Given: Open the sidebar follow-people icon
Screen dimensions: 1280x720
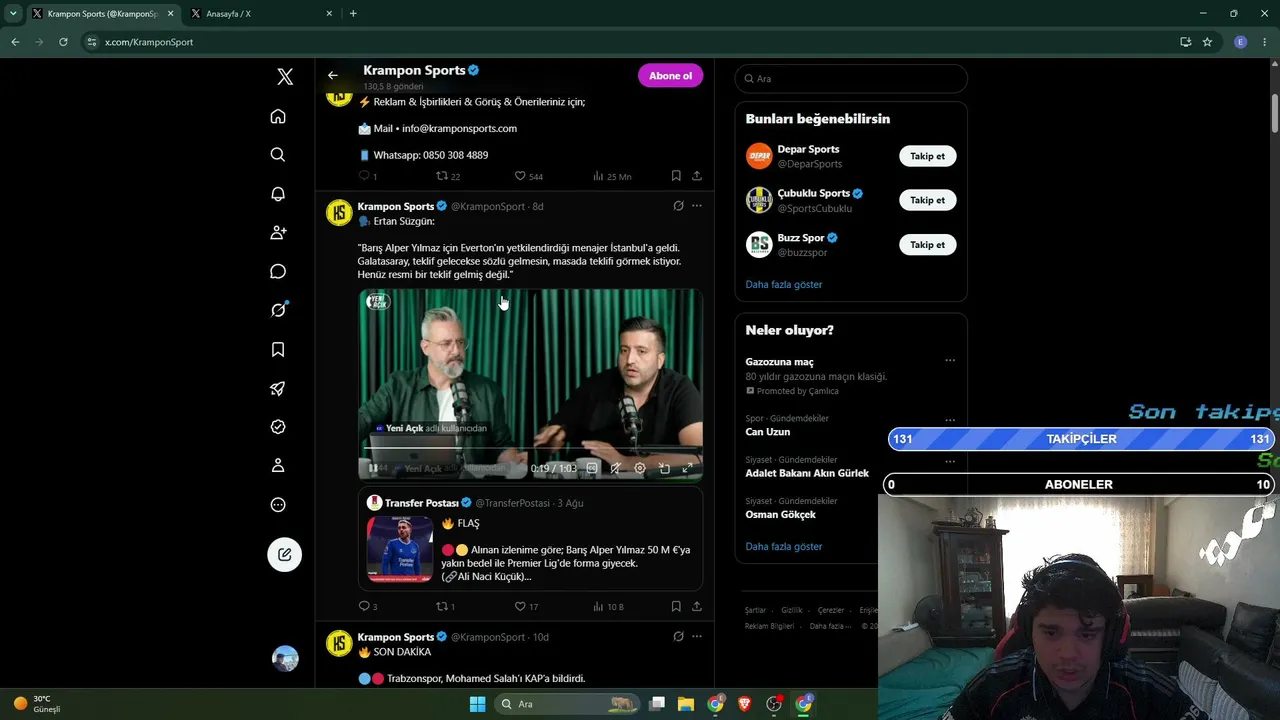Looking at the screenshot, I should 278,232.
